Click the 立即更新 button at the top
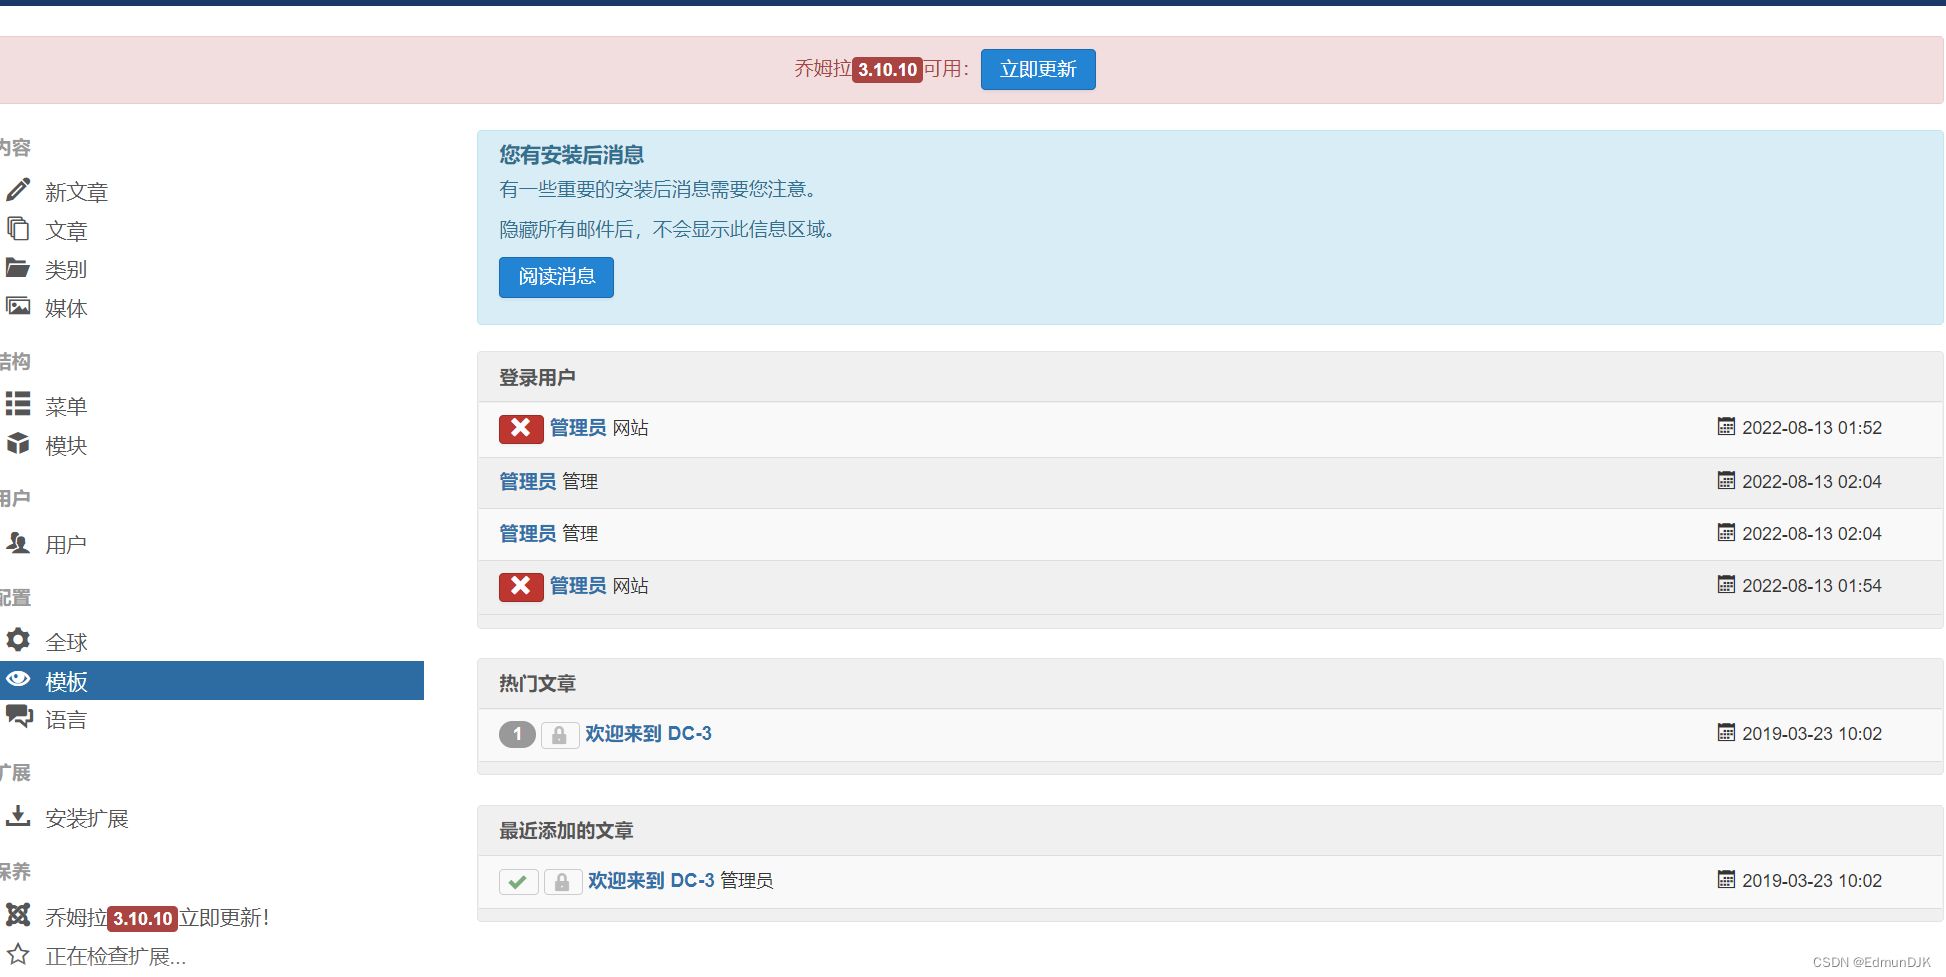This screenshot has width=1946, height=977. point(1037,69)
